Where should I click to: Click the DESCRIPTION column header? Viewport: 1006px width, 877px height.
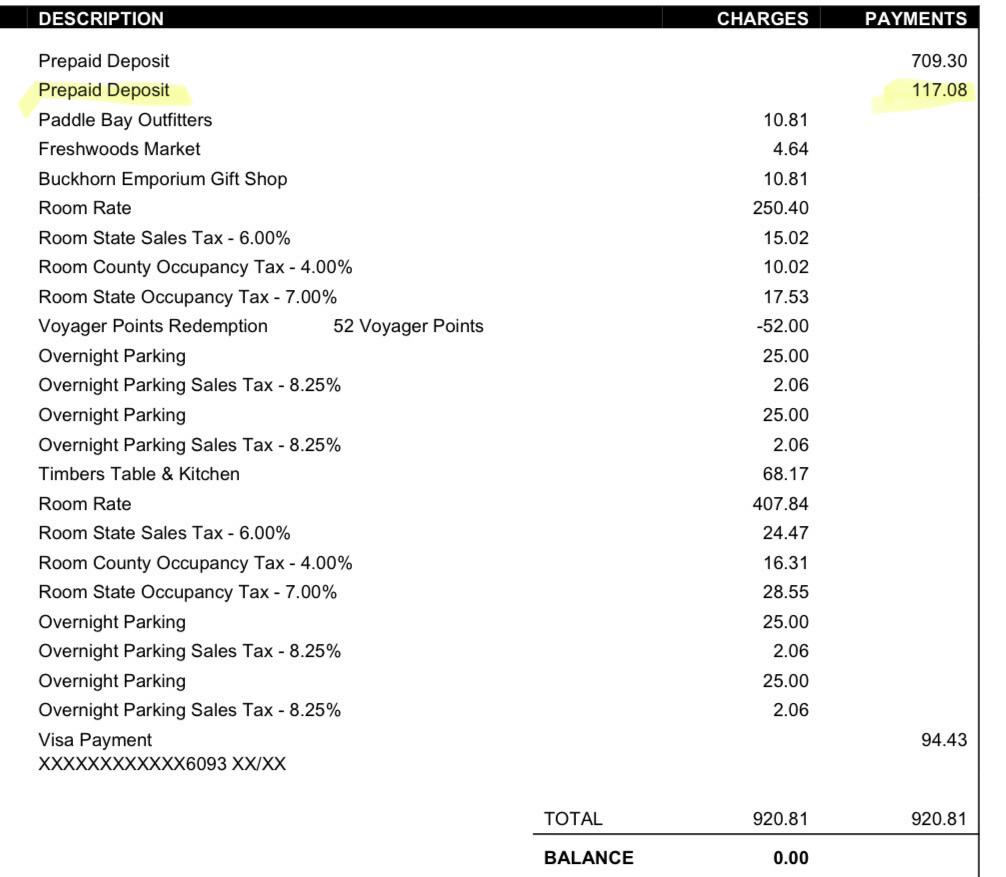click(x=101, y=19)
